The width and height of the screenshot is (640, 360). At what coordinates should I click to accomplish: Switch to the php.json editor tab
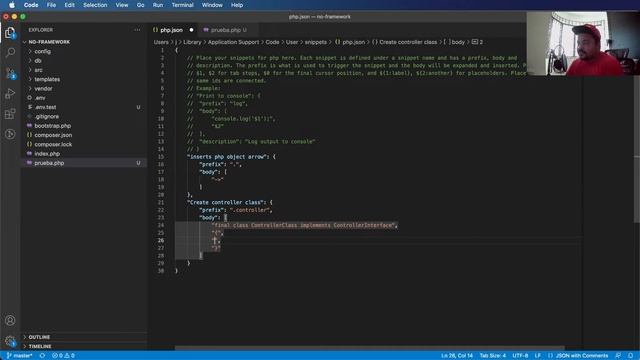(173, 30)
